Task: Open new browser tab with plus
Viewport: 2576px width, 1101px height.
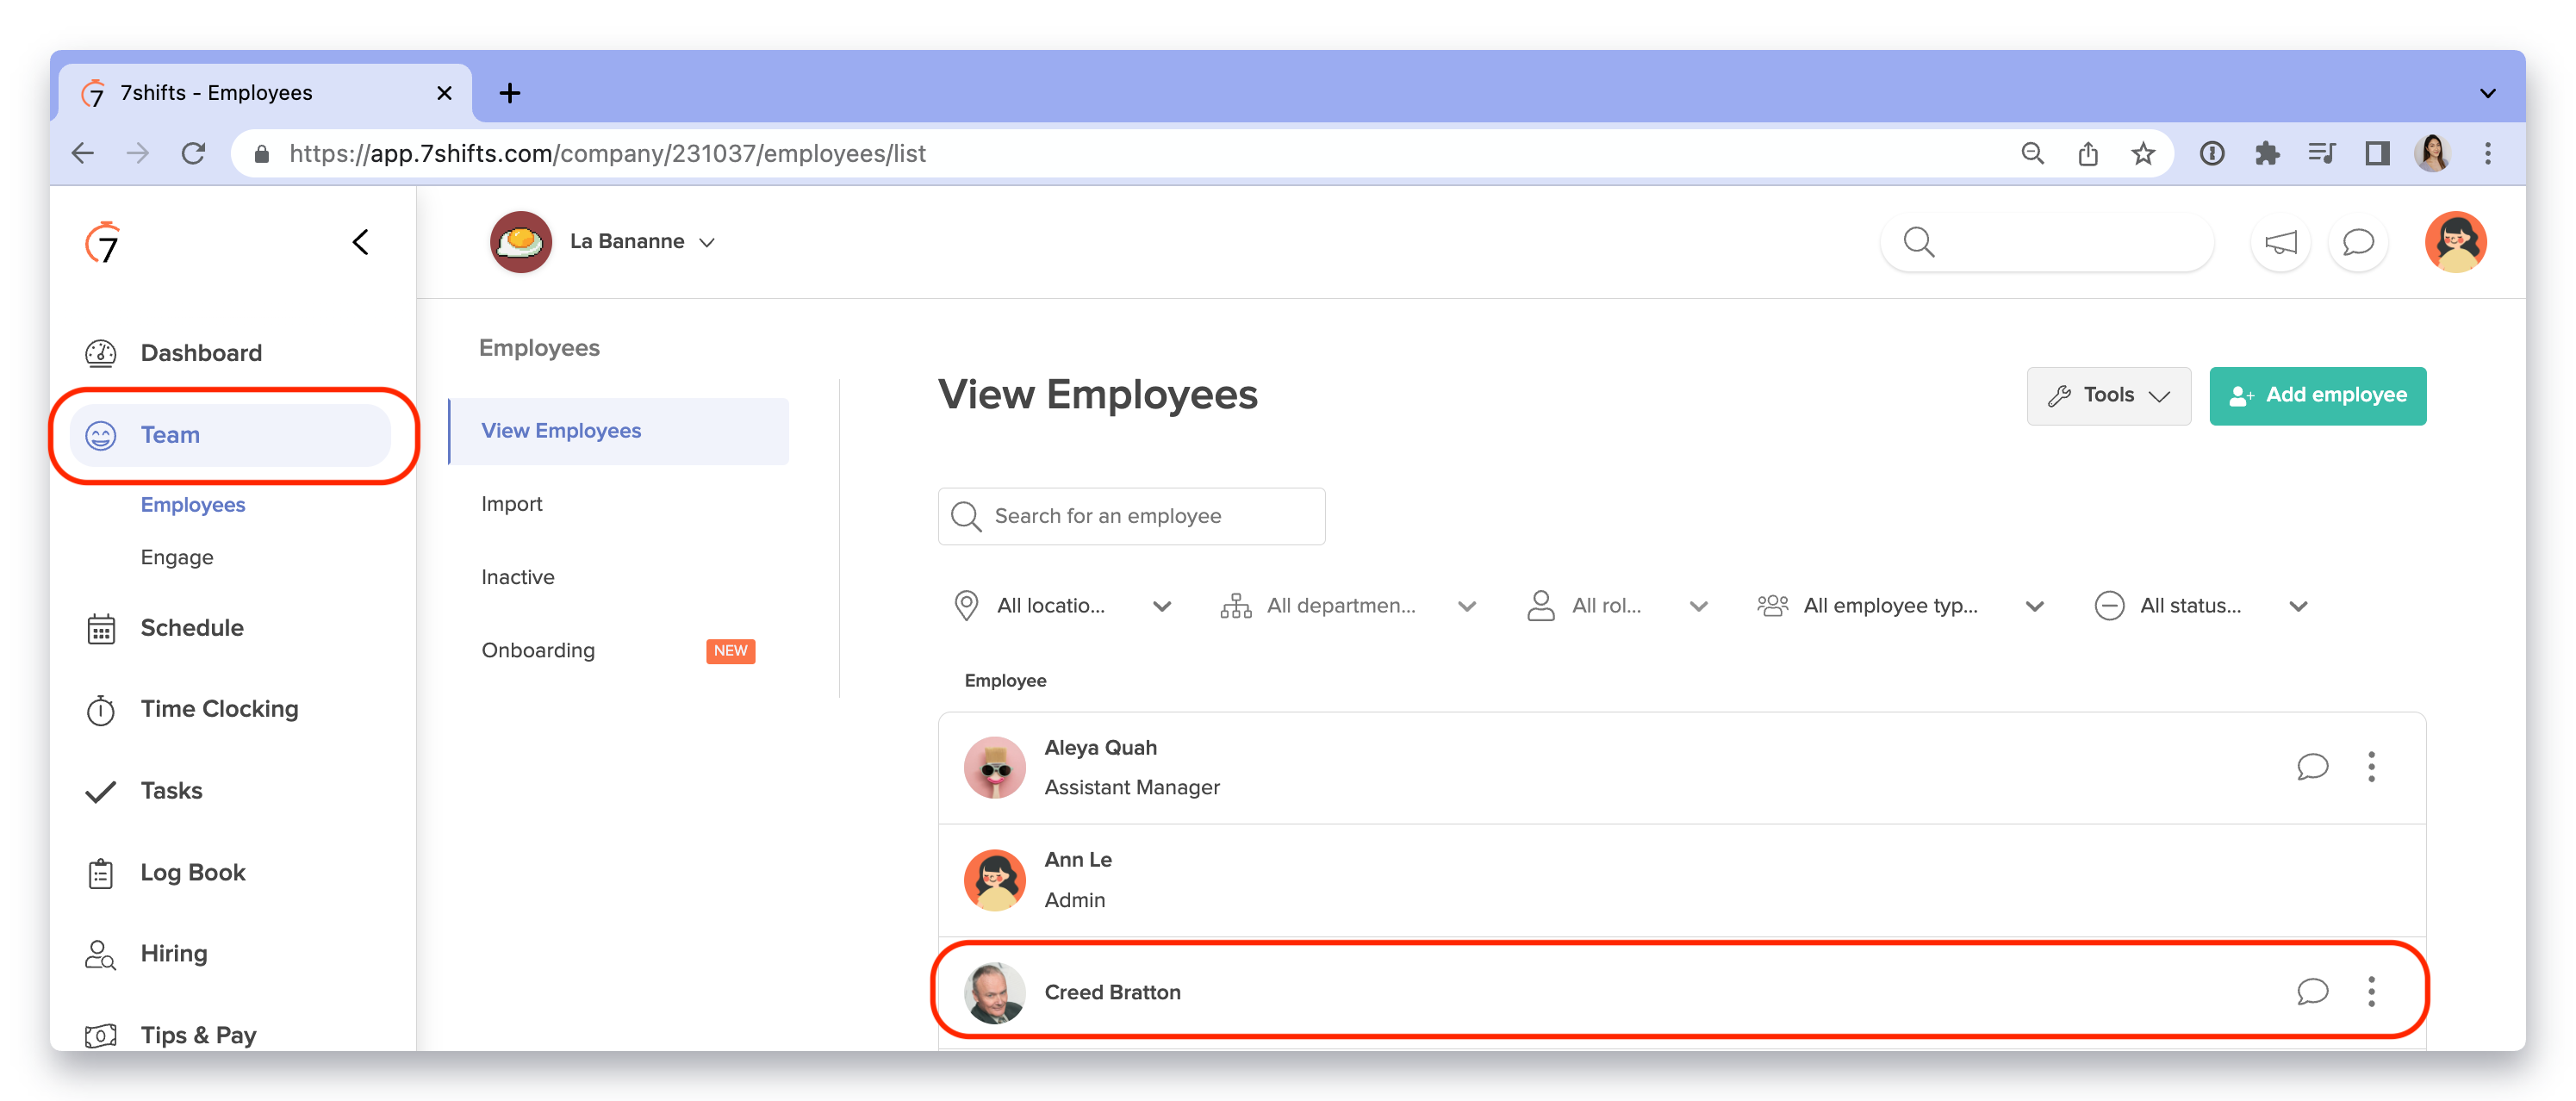Action: [x=510, y=93]
